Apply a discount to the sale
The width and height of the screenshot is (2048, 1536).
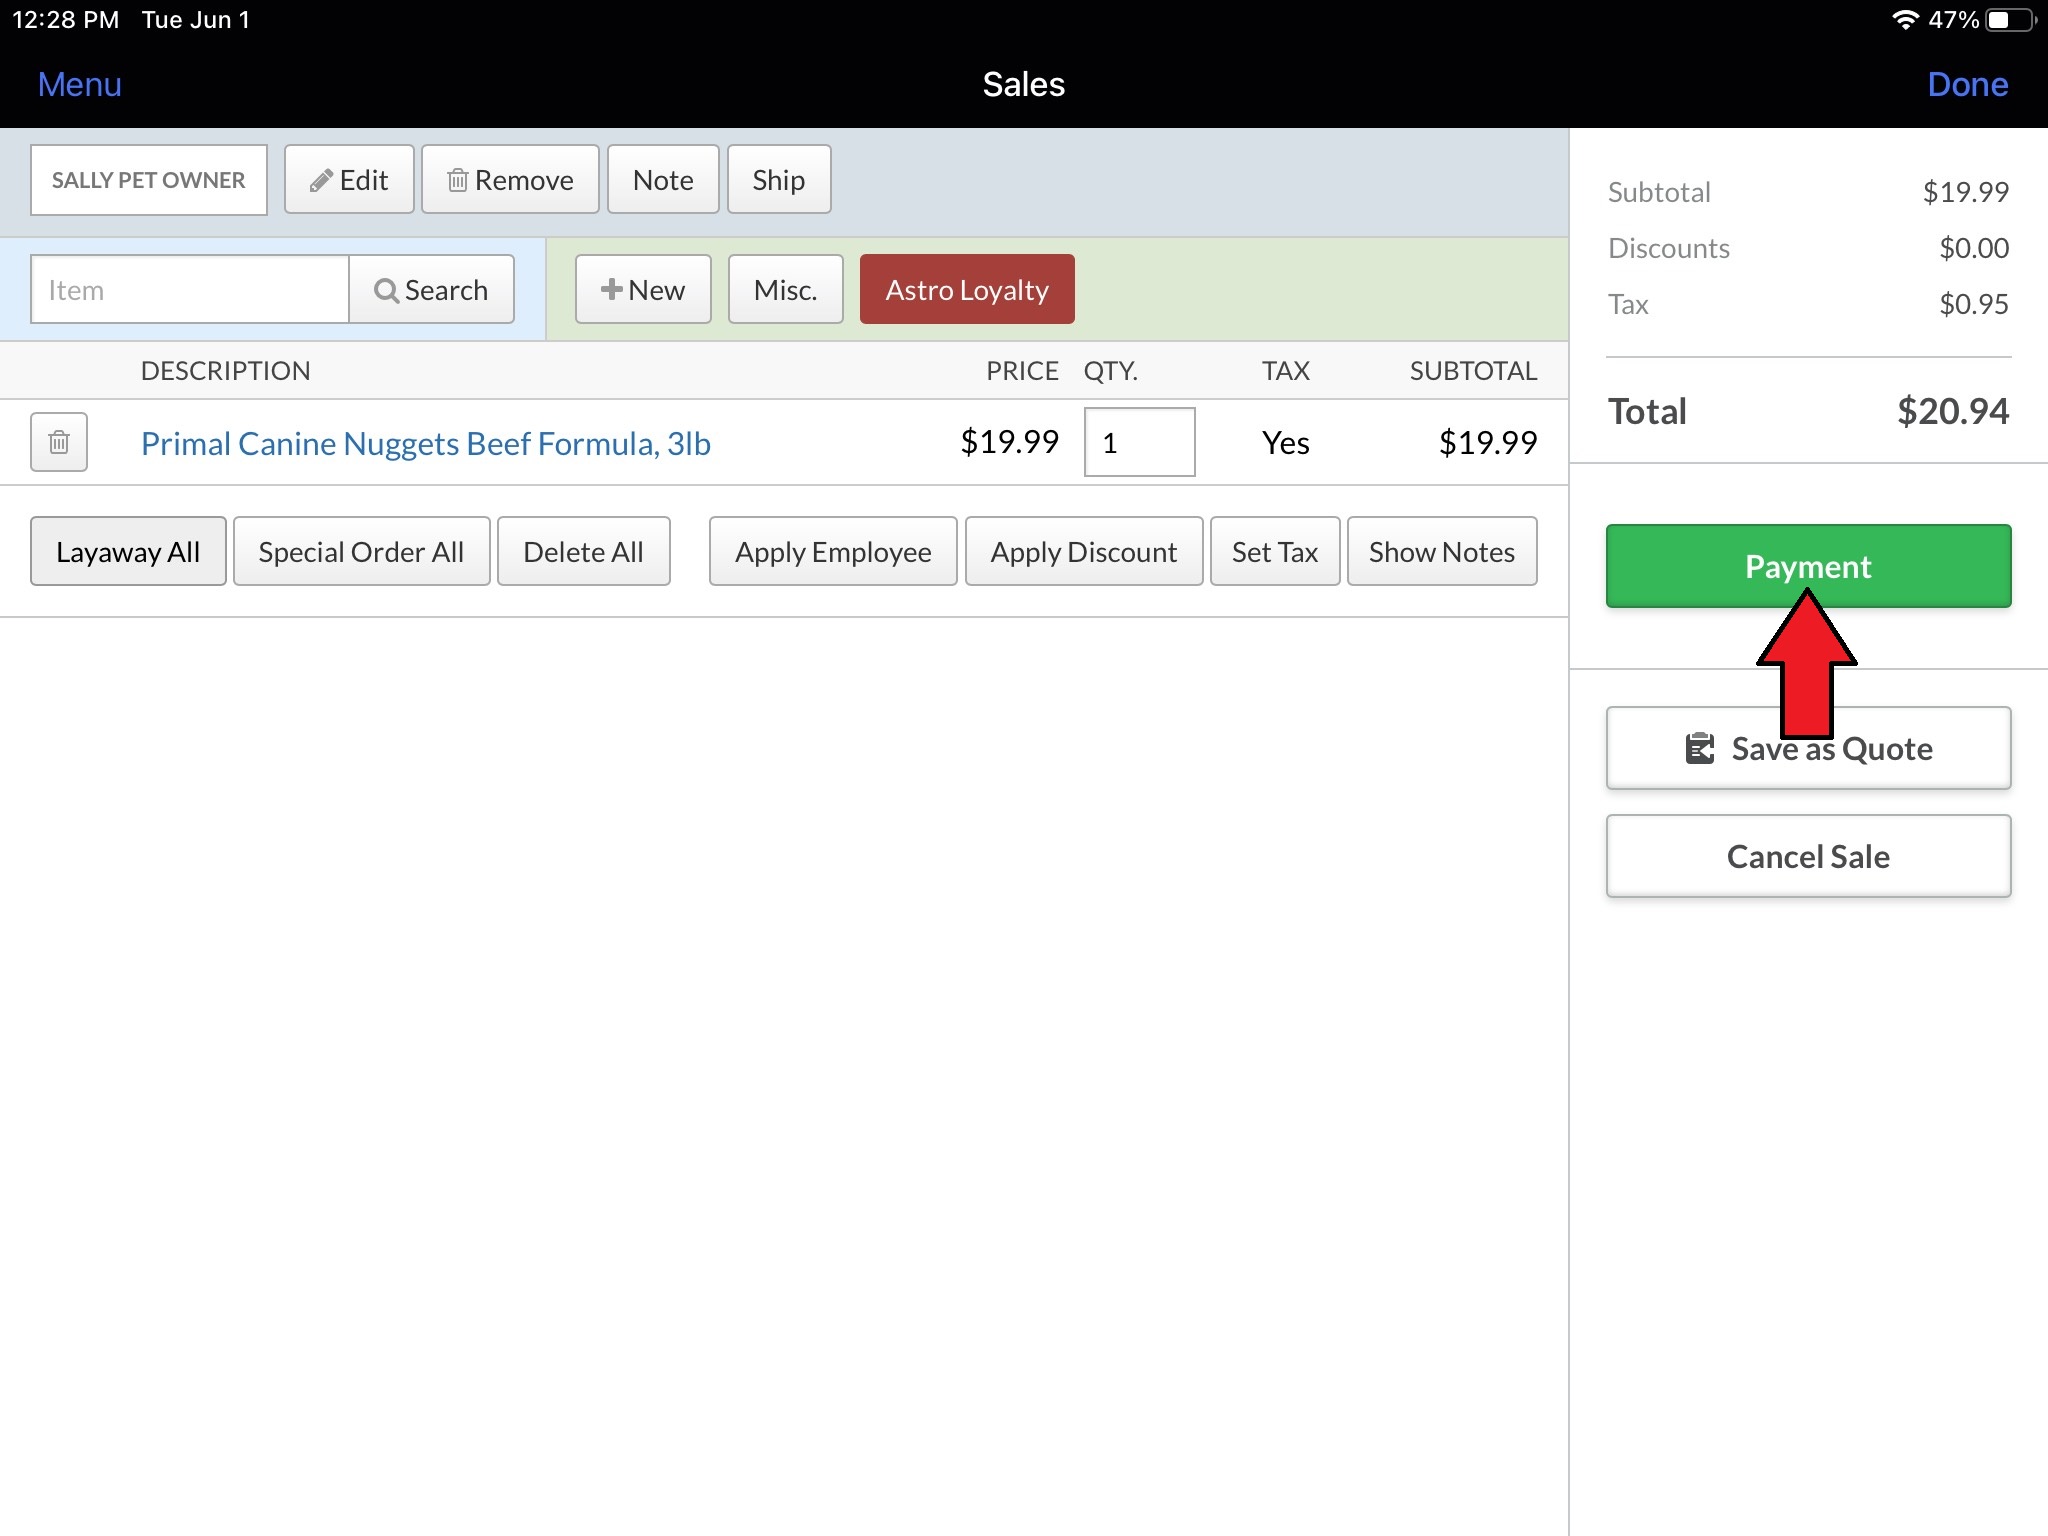[1083, 552]
